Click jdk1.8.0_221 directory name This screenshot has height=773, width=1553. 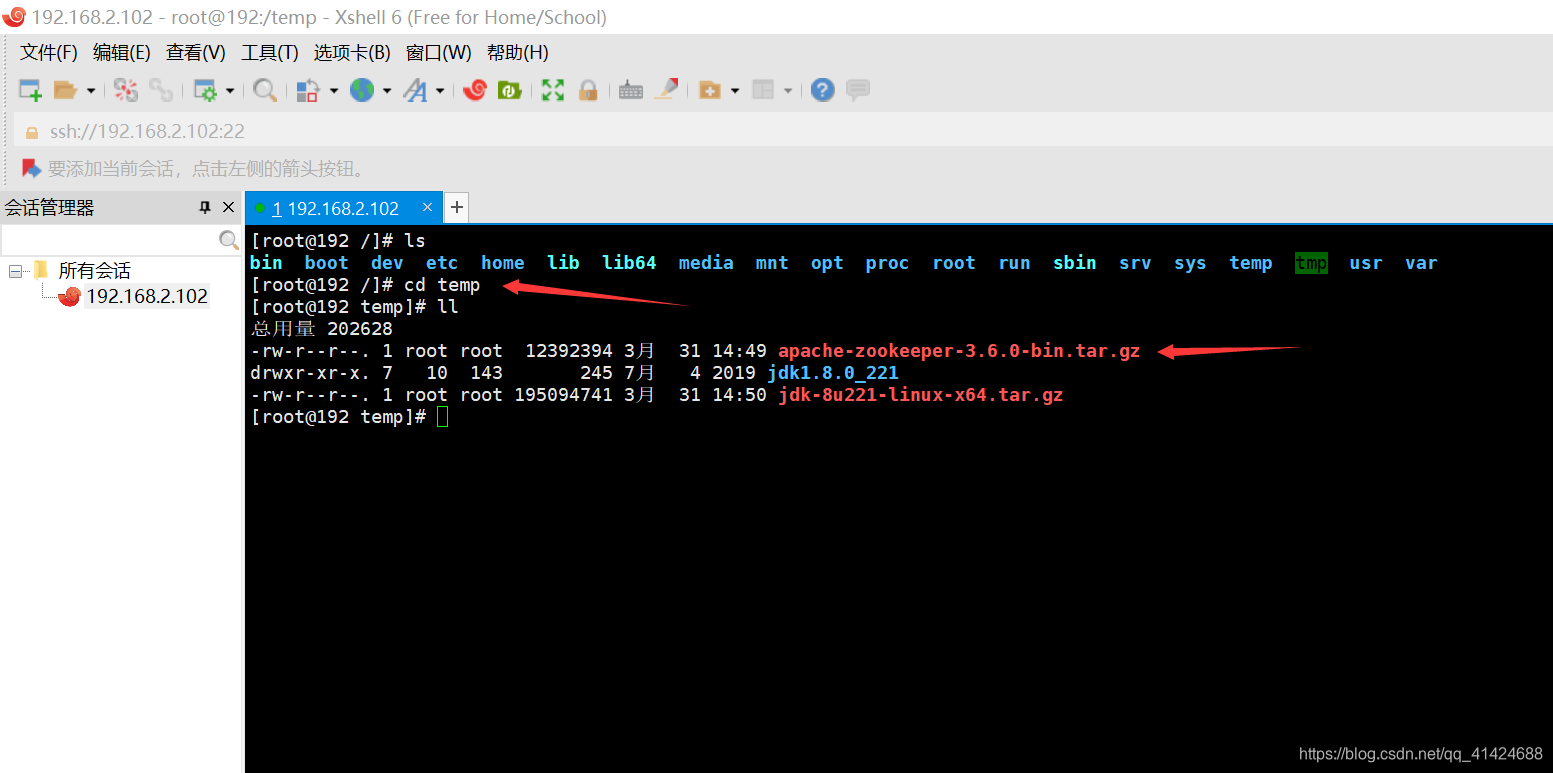click(833, 373)
